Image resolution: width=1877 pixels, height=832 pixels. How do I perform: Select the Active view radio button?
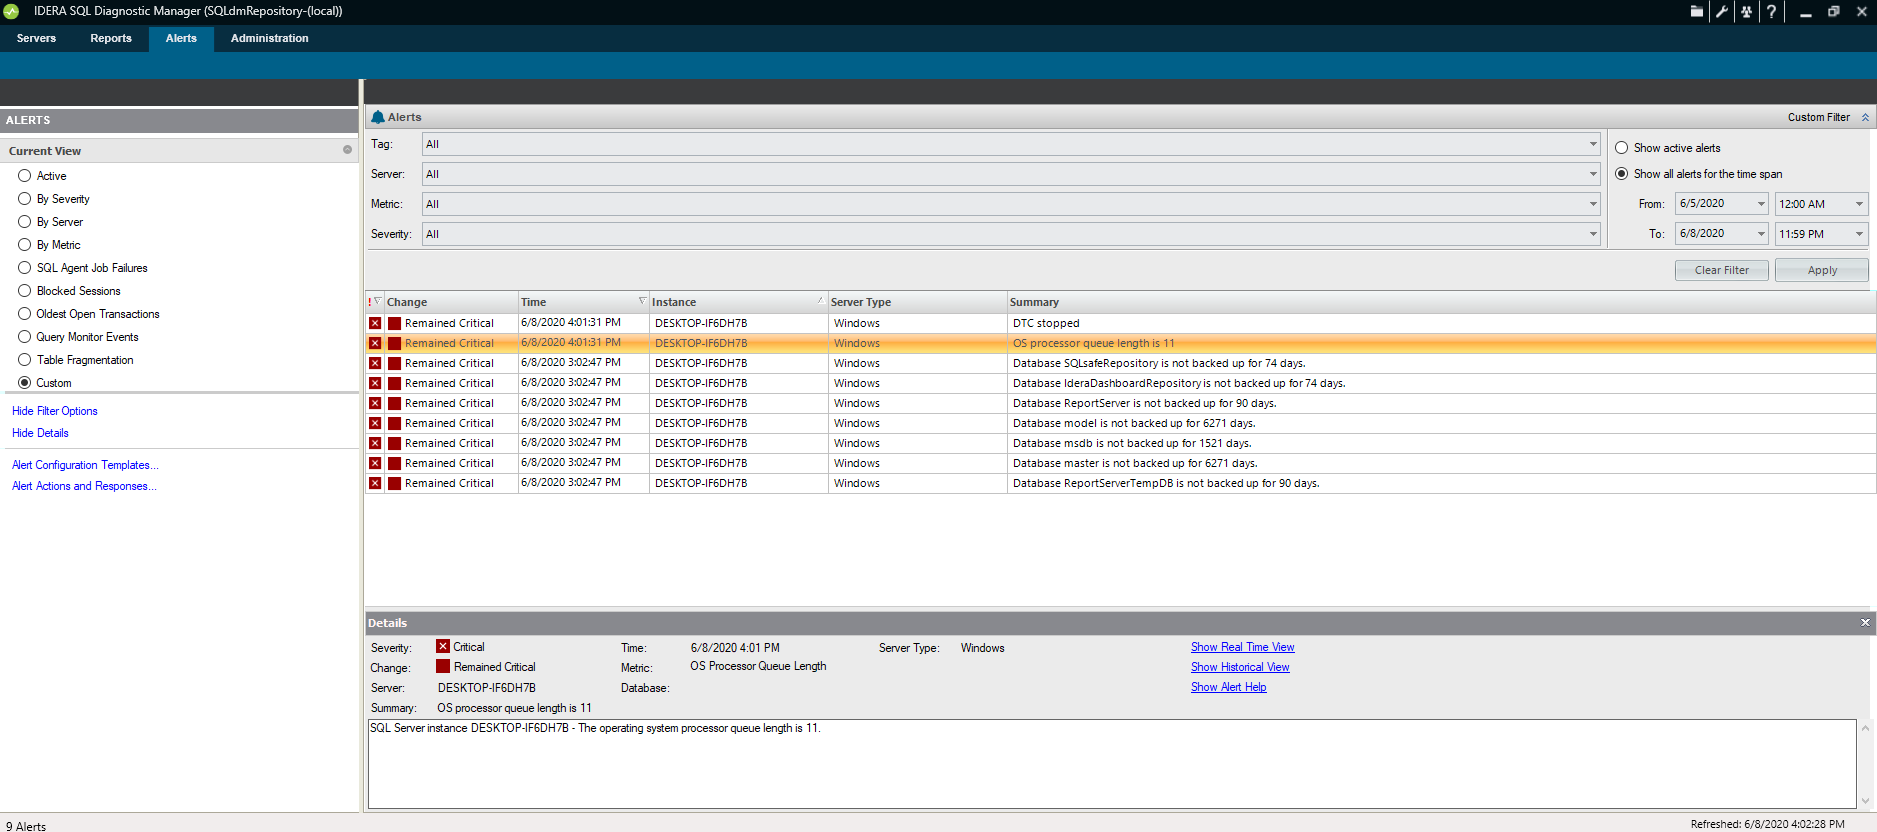[x=24, y=175]
